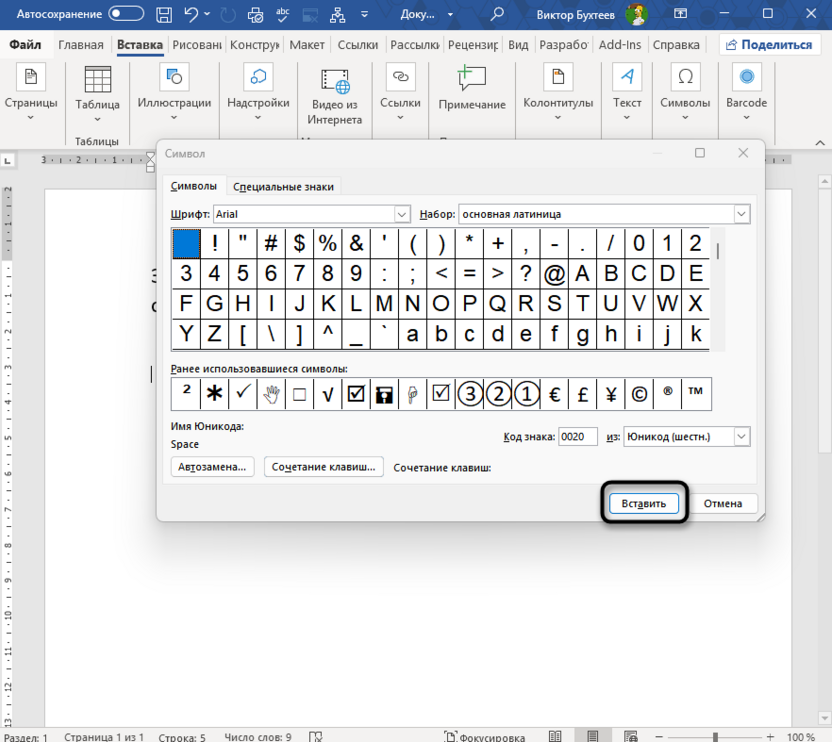Click the Поделиться button
This screenshot has height=742, width=832.
click(x=769, y=45)
